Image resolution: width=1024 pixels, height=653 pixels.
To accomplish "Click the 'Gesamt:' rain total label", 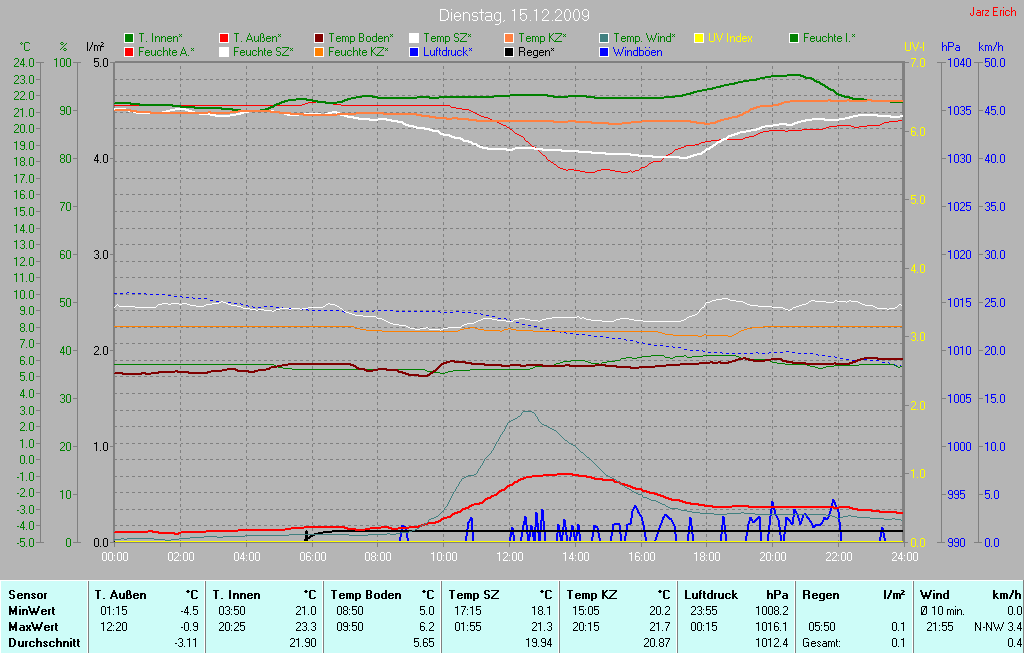I will (x=824, y=643).
